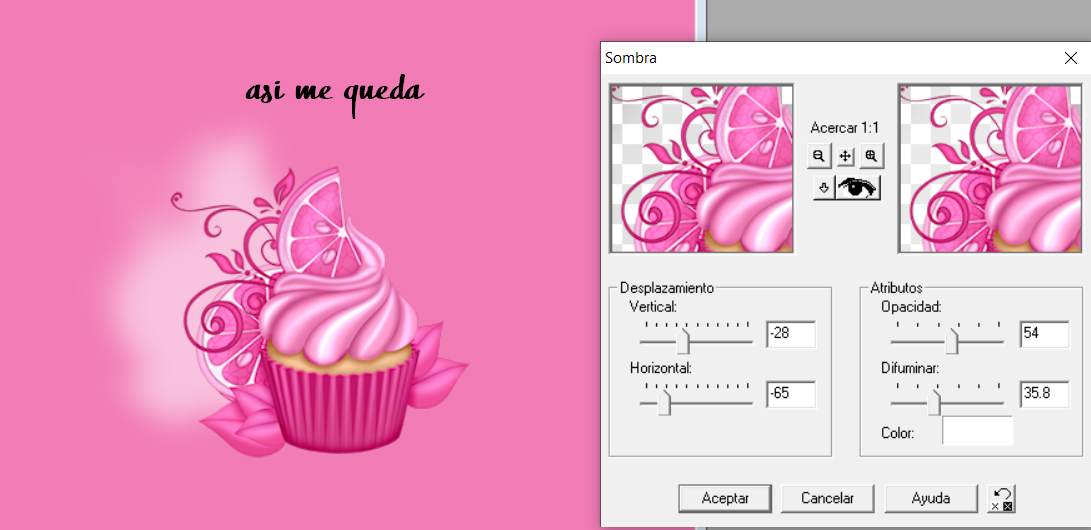Click the 'Sombra' dialog title
Image resolution: width=1091 pixels, height=530 pixels.
coord(631,58)
